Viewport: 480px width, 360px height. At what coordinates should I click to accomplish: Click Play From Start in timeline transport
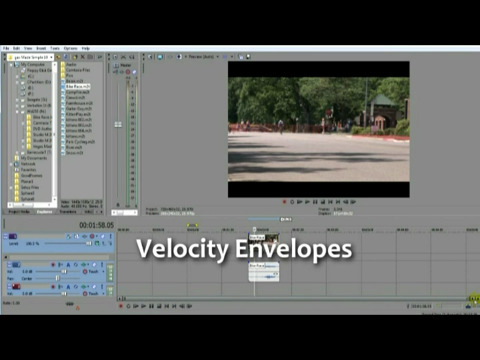136,306
